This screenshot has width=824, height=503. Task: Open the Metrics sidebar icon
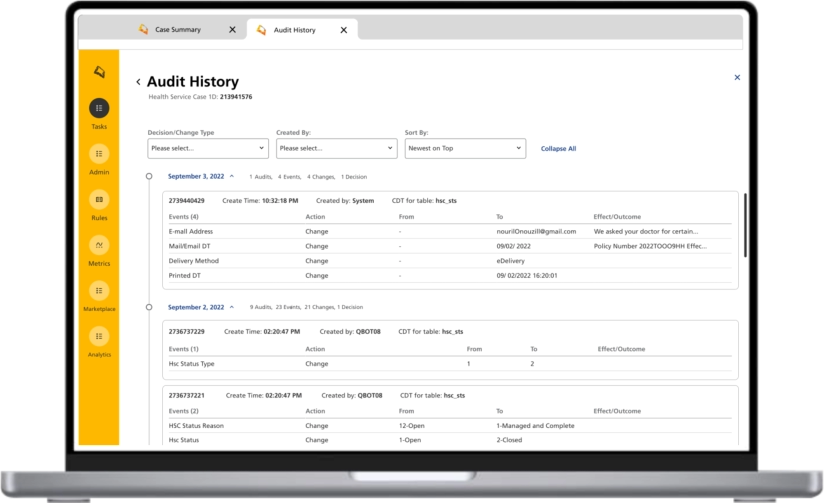click(x=99, y=245)
